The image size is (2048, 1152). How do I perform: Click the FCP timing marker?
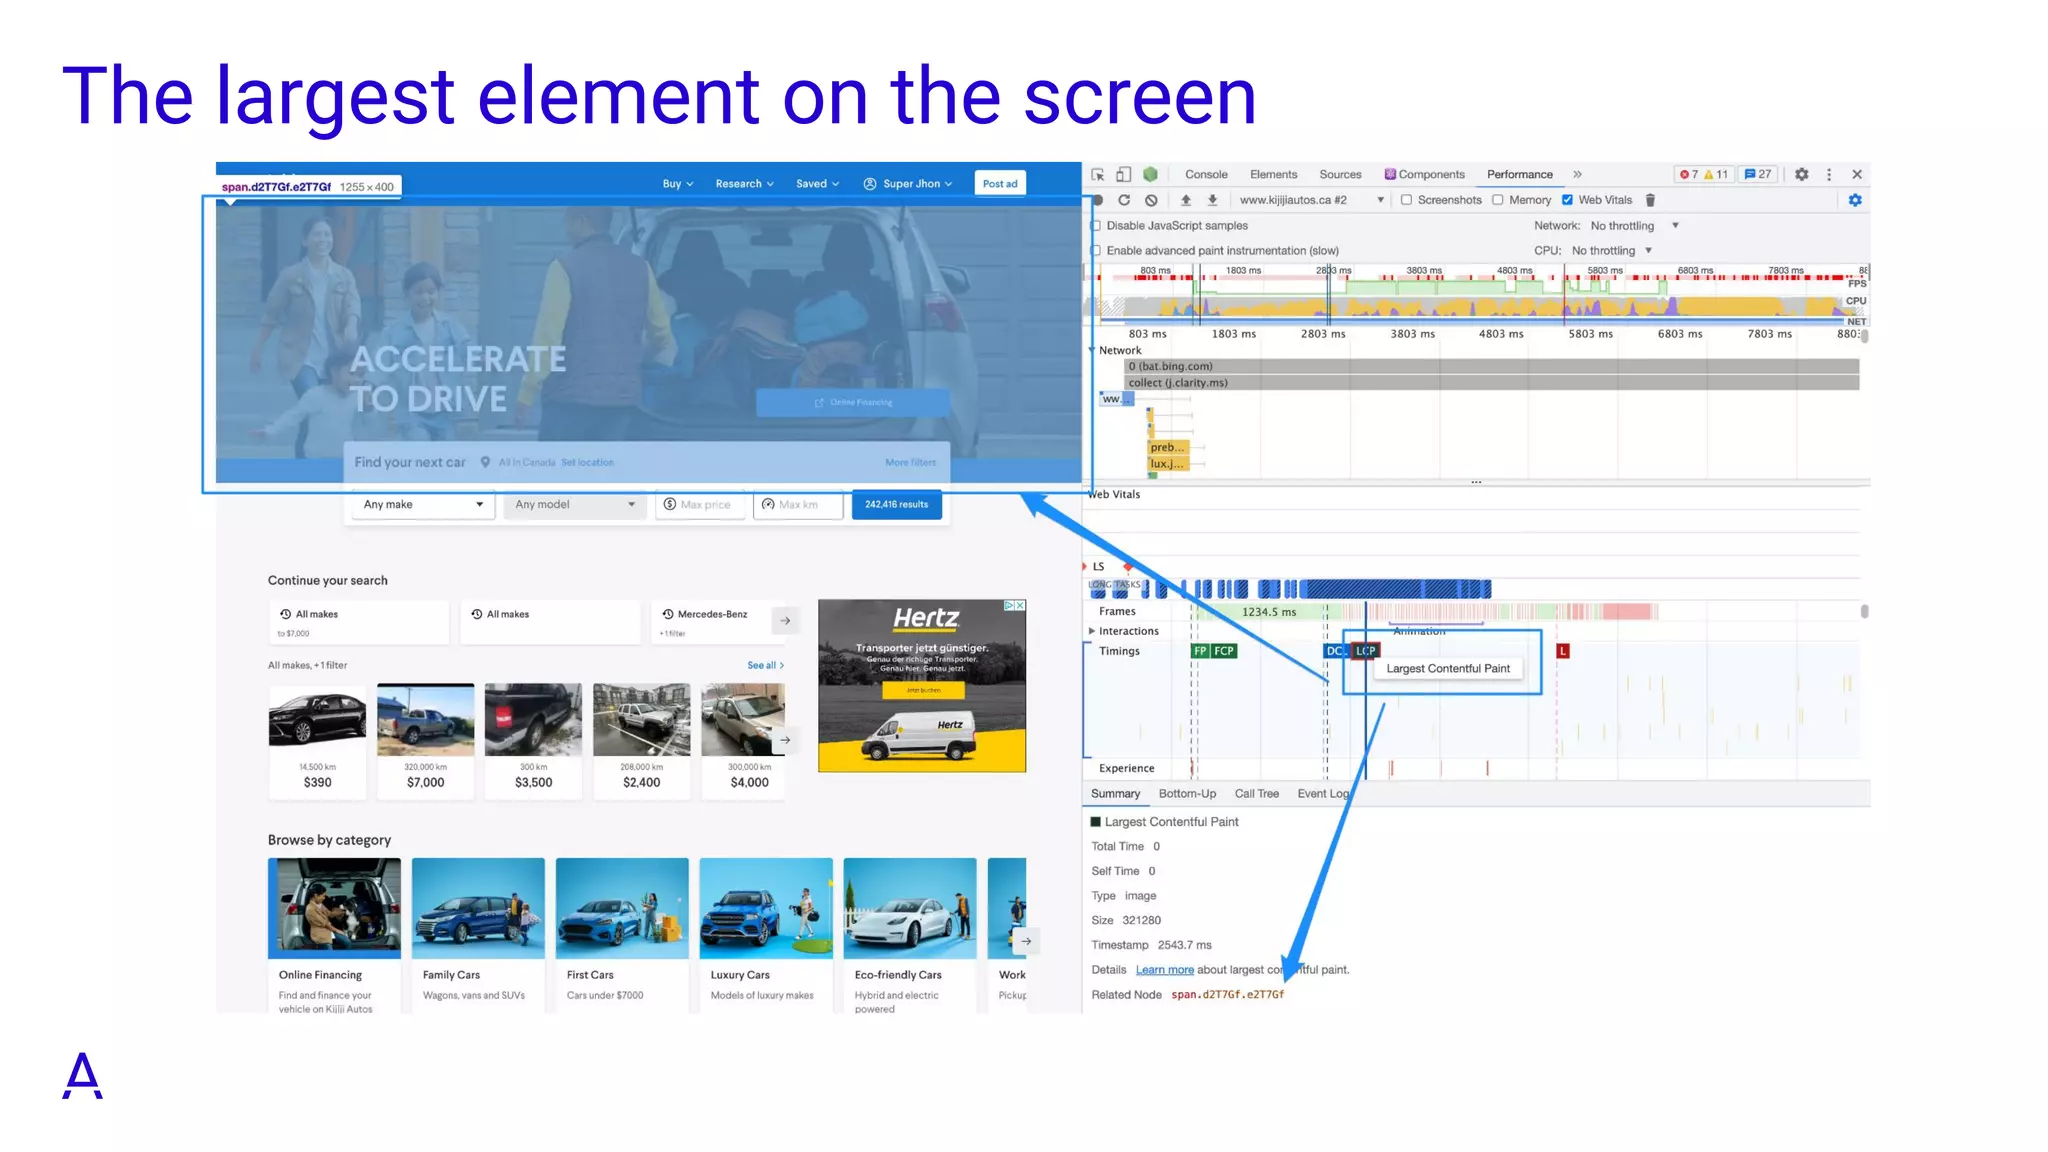pyautogui.click(x=1224, y=651)
